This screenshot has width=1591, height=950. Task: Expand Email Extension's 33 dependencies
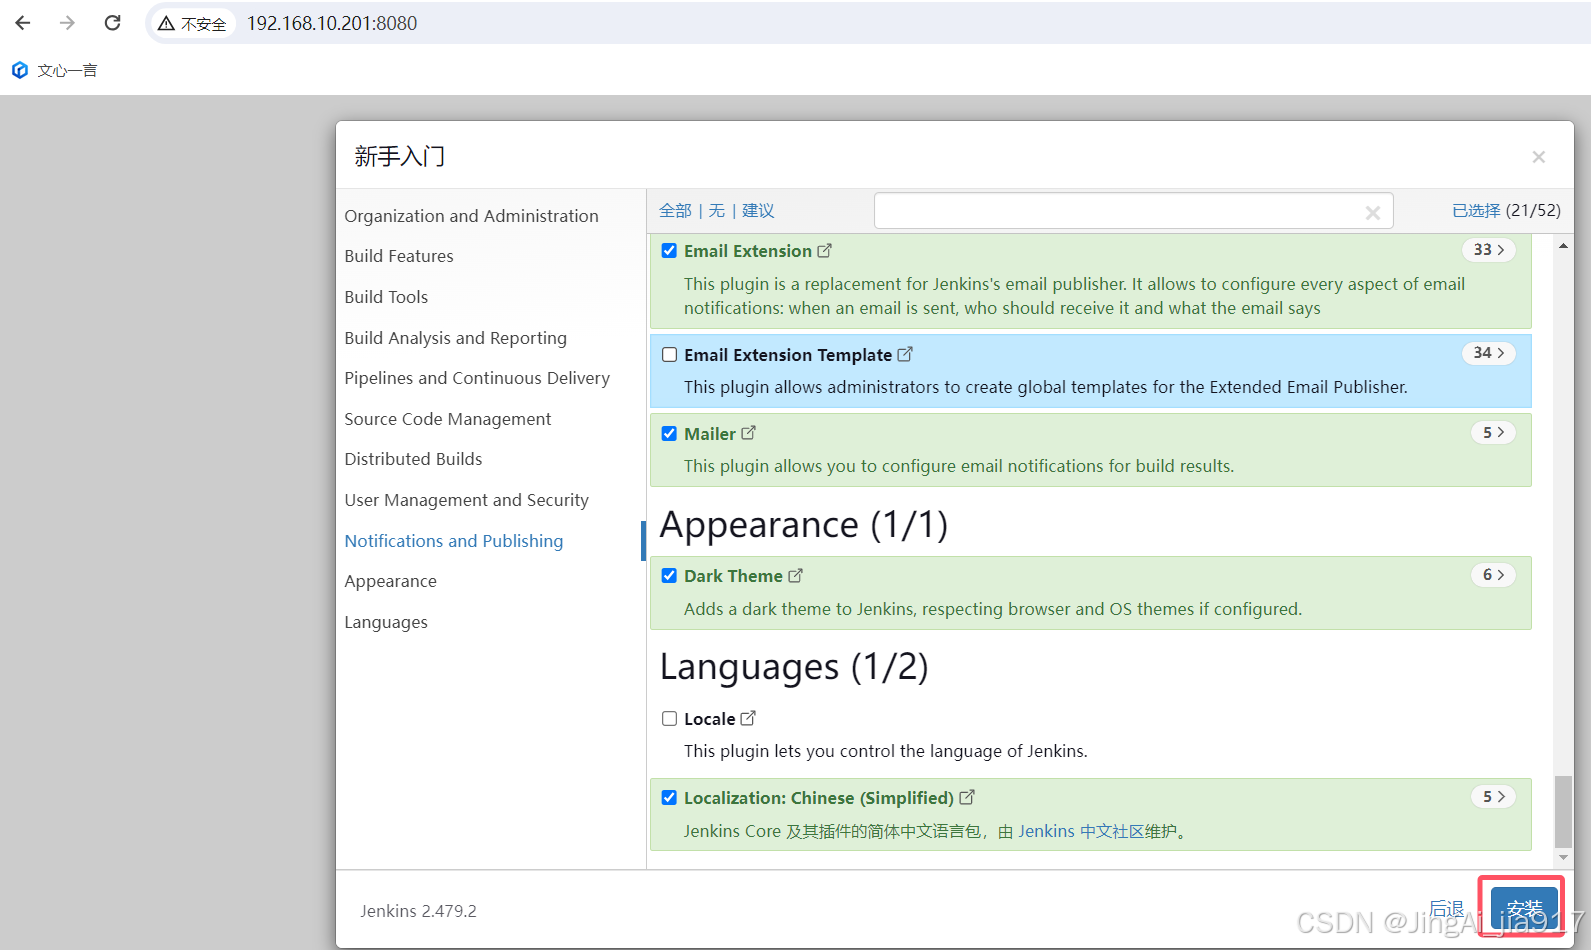(1489, 250)
